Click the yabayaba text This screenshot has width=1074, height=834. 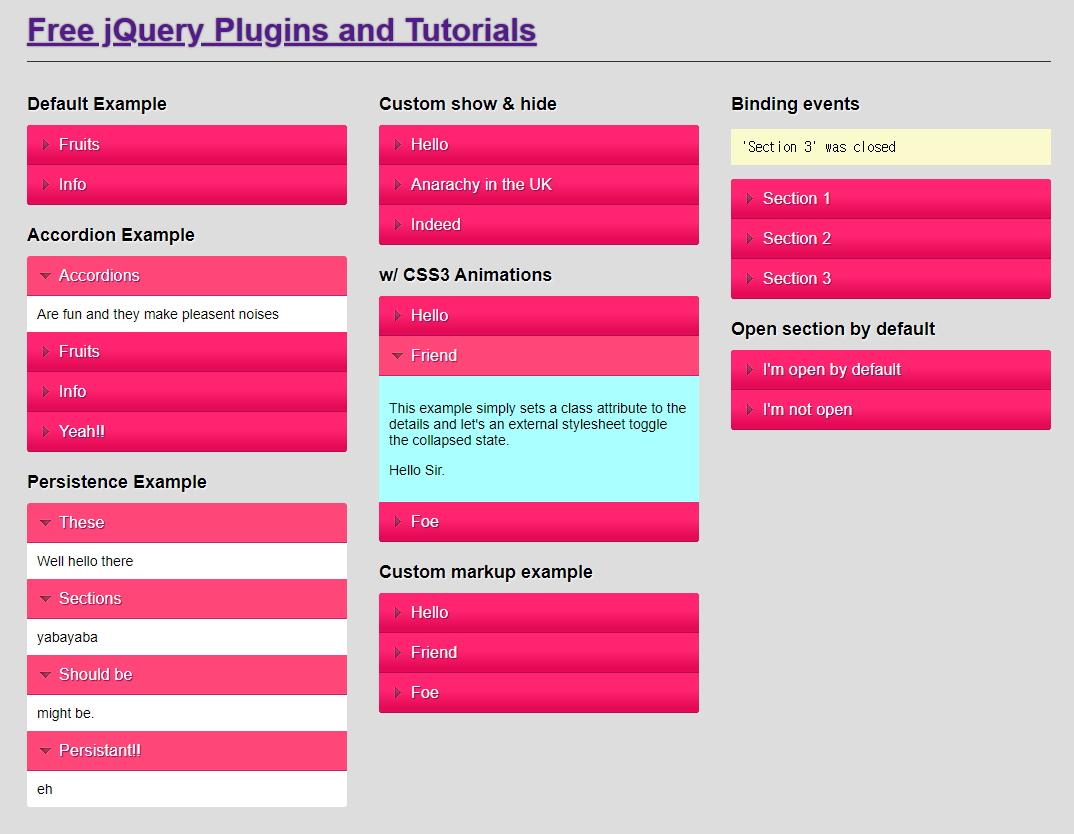67,637
